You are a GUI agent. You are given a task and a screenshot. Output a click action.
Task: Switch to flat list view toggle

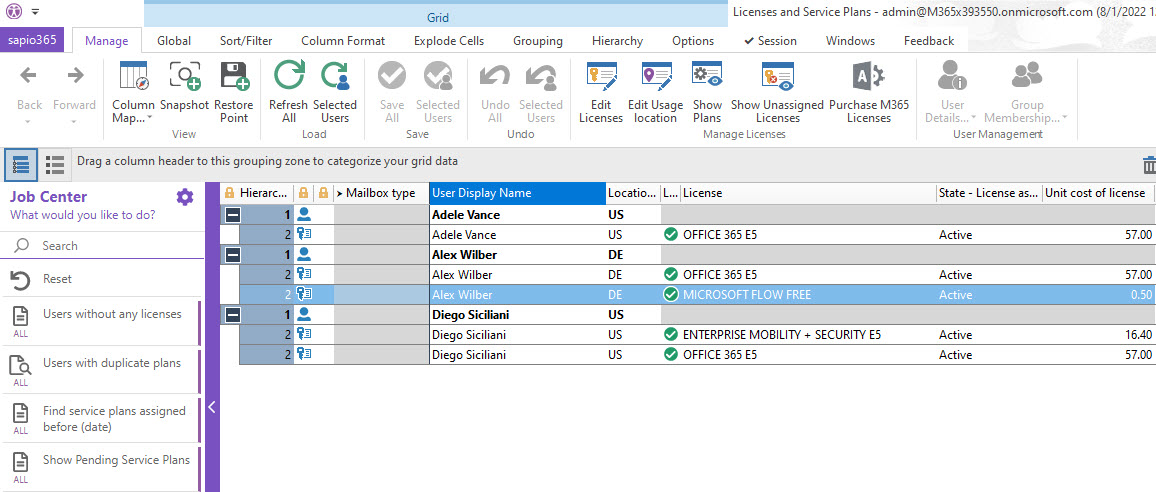(x=56, y=164)
